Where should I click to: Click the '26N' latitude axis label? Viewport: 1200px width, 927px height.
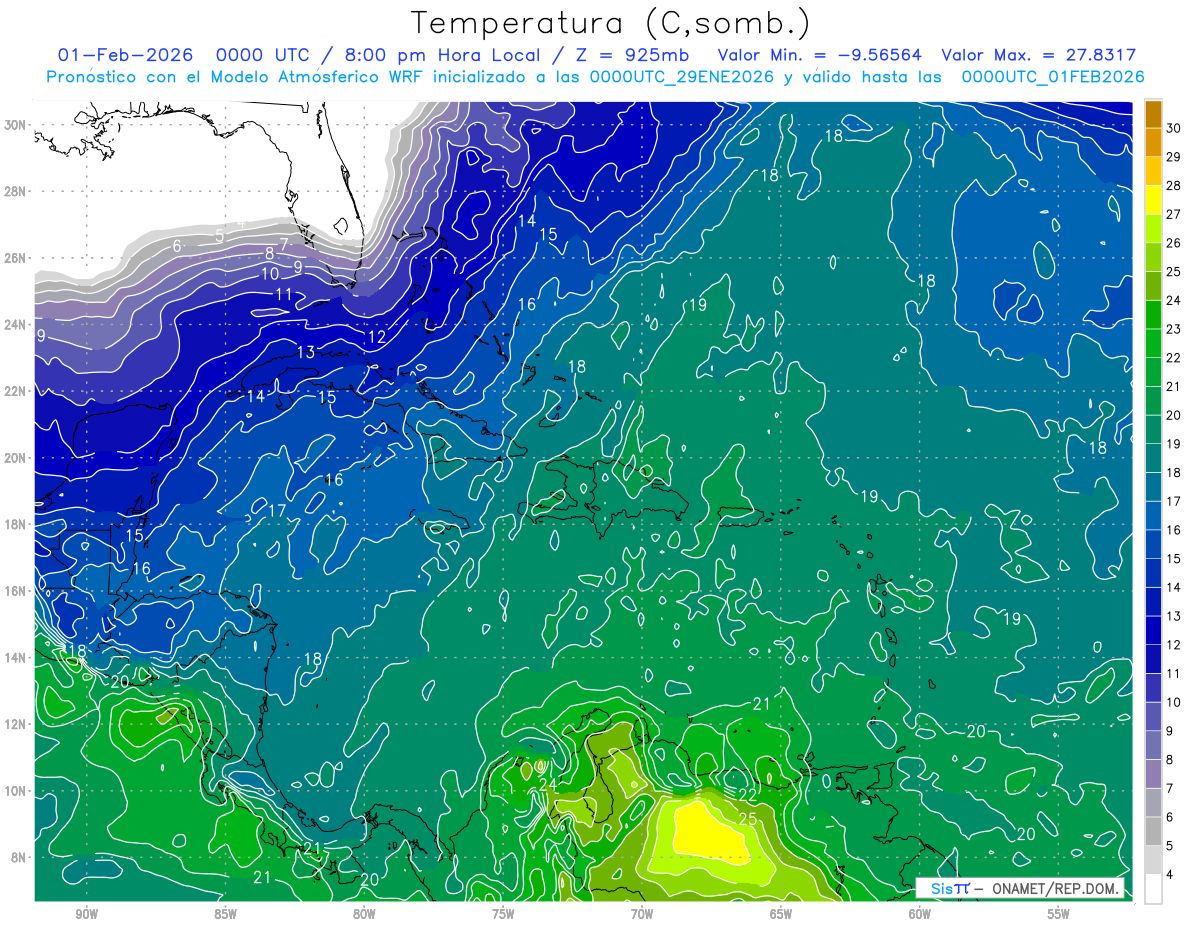click(x=17, y=258)
